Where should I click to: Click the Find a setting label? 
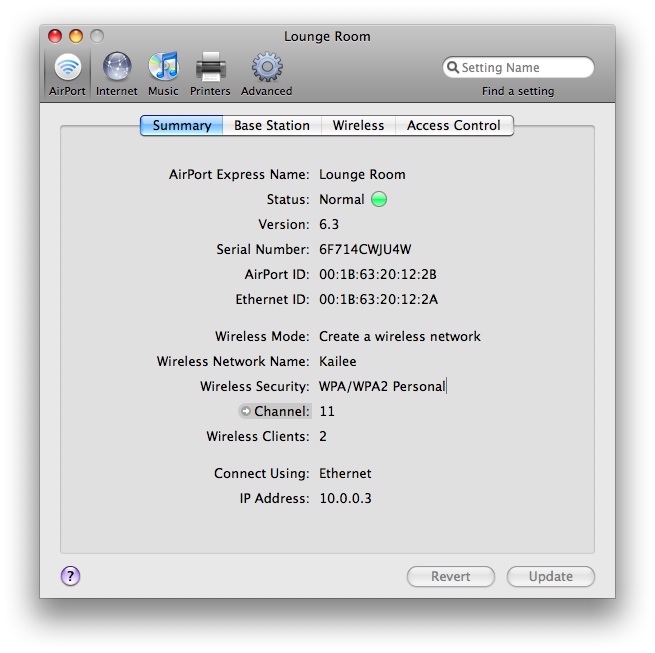click(x=518, y=91)
